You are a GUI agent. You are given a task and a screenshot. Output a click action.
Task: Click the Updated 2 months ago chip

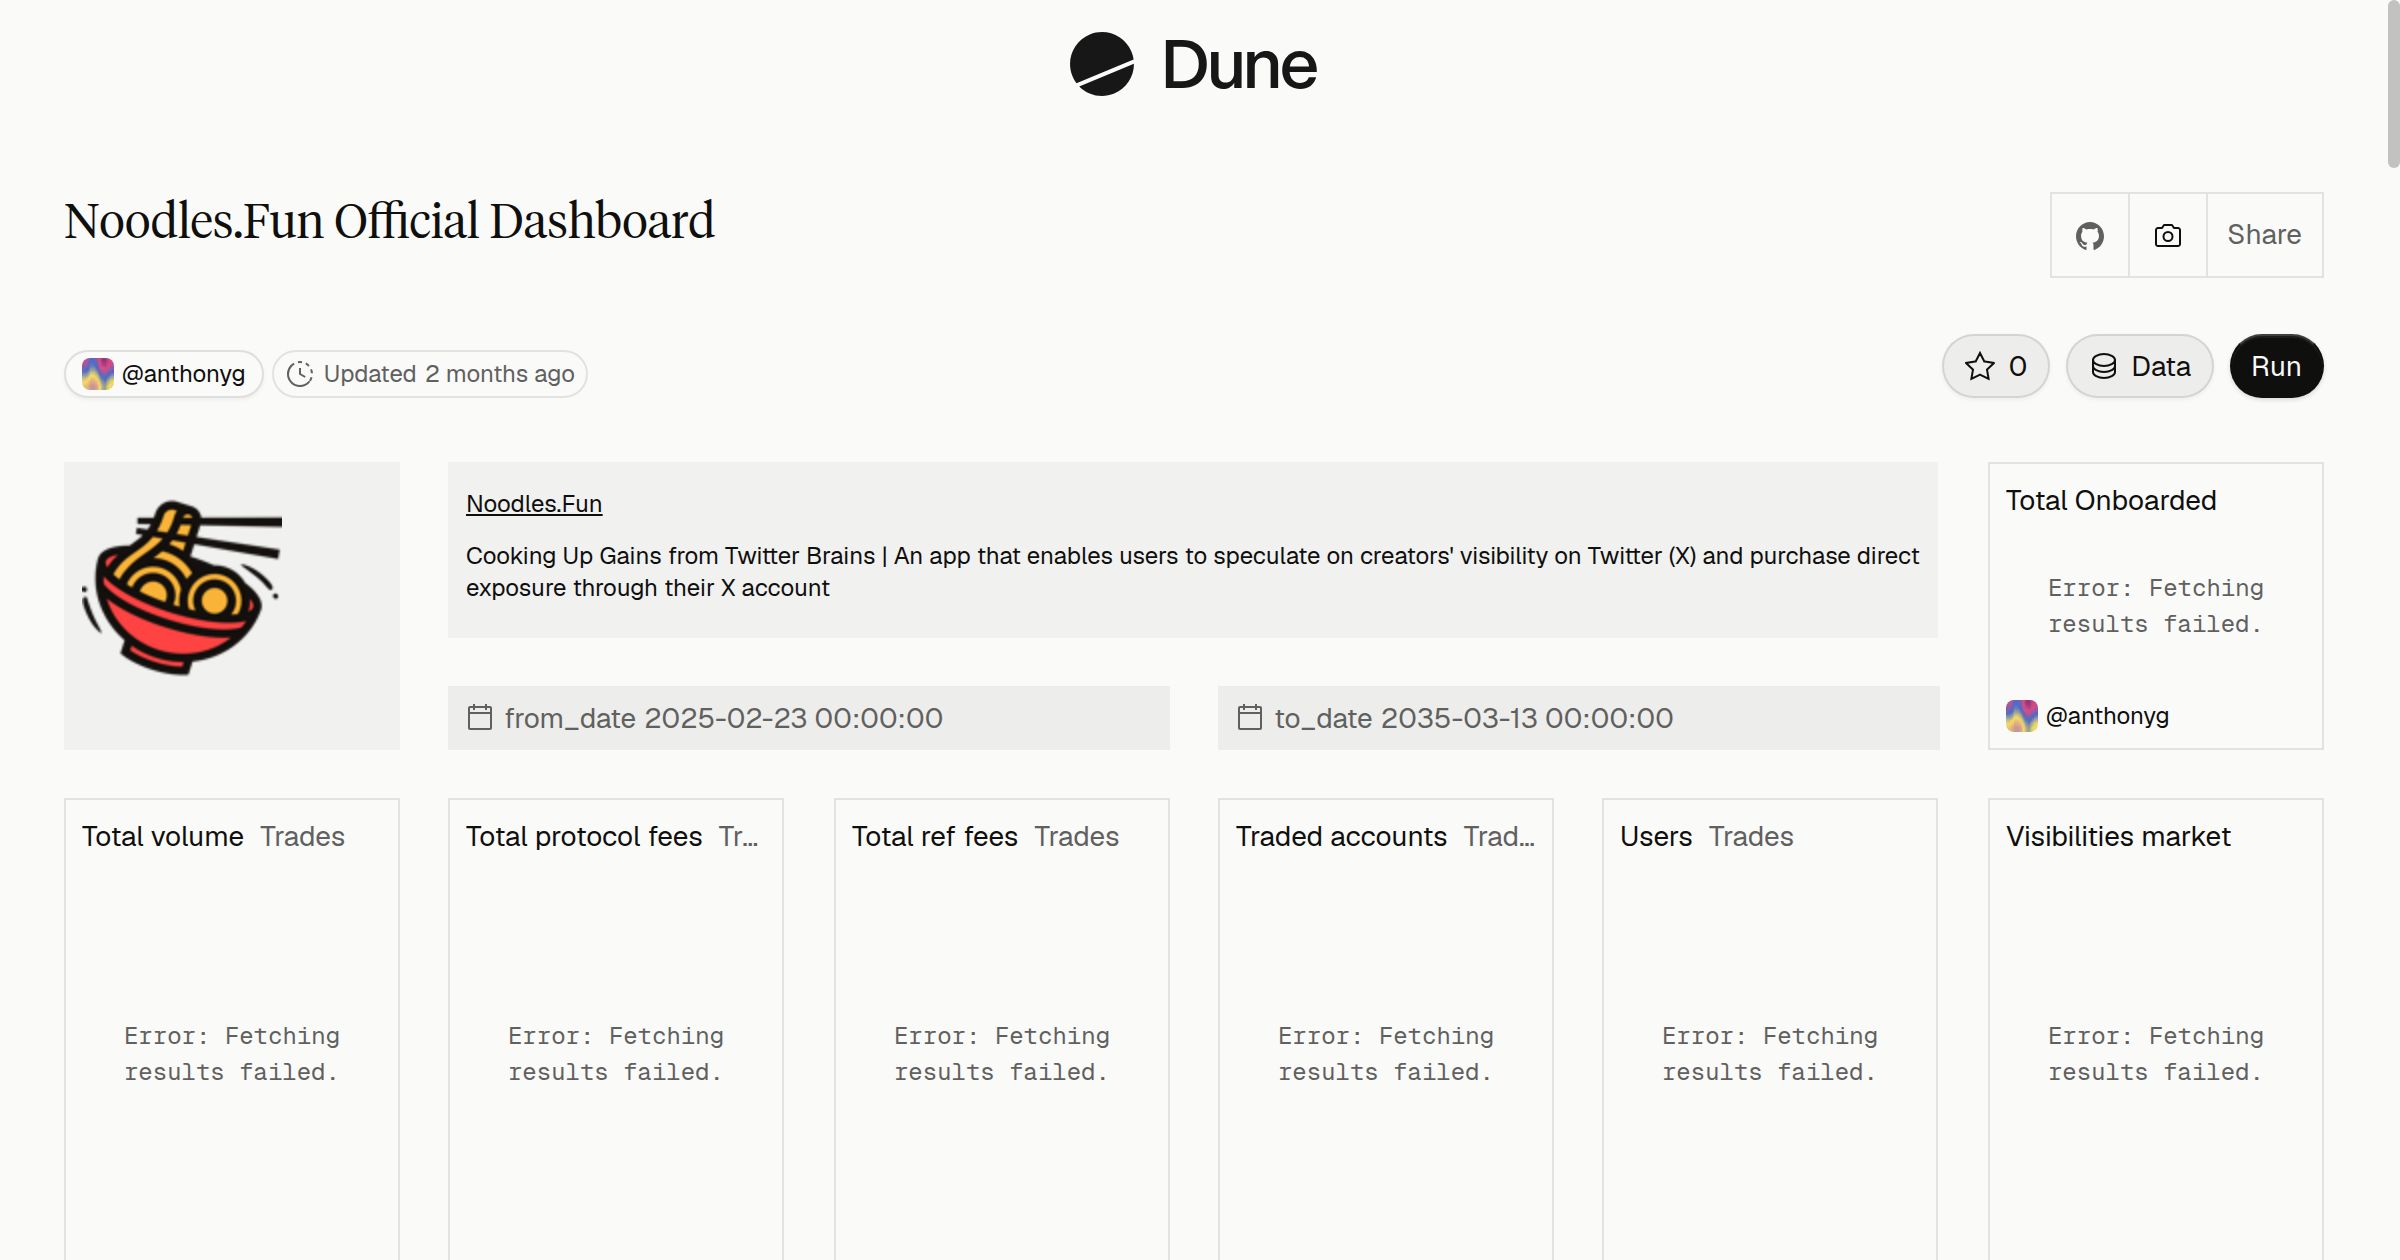point(430,374)
